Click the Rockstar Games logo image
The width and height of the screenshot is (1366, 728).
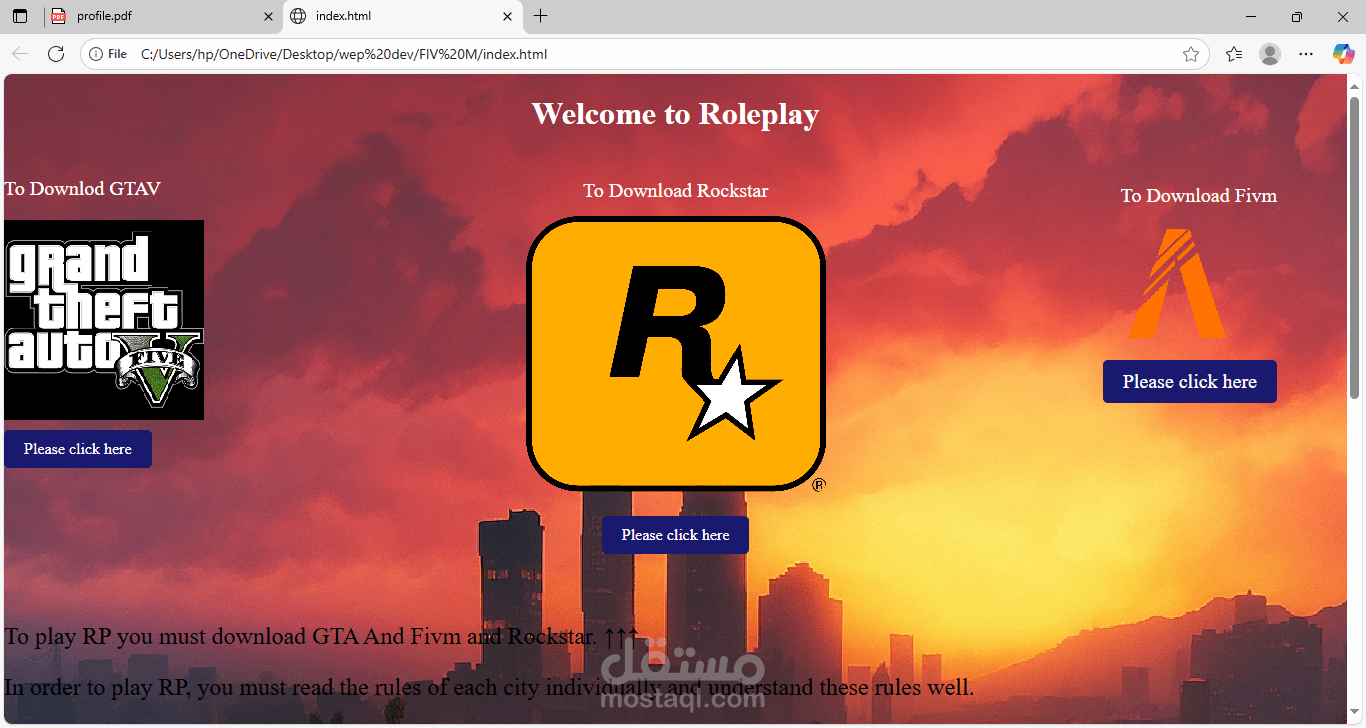(676, 354)
